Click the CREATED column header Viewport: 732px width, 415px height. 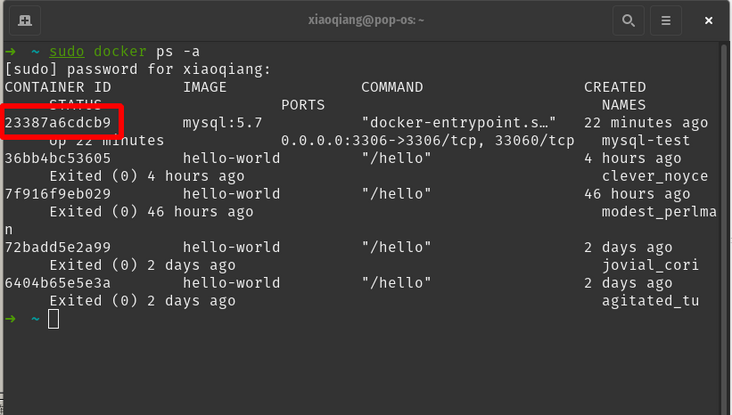(x=615, y=87)
